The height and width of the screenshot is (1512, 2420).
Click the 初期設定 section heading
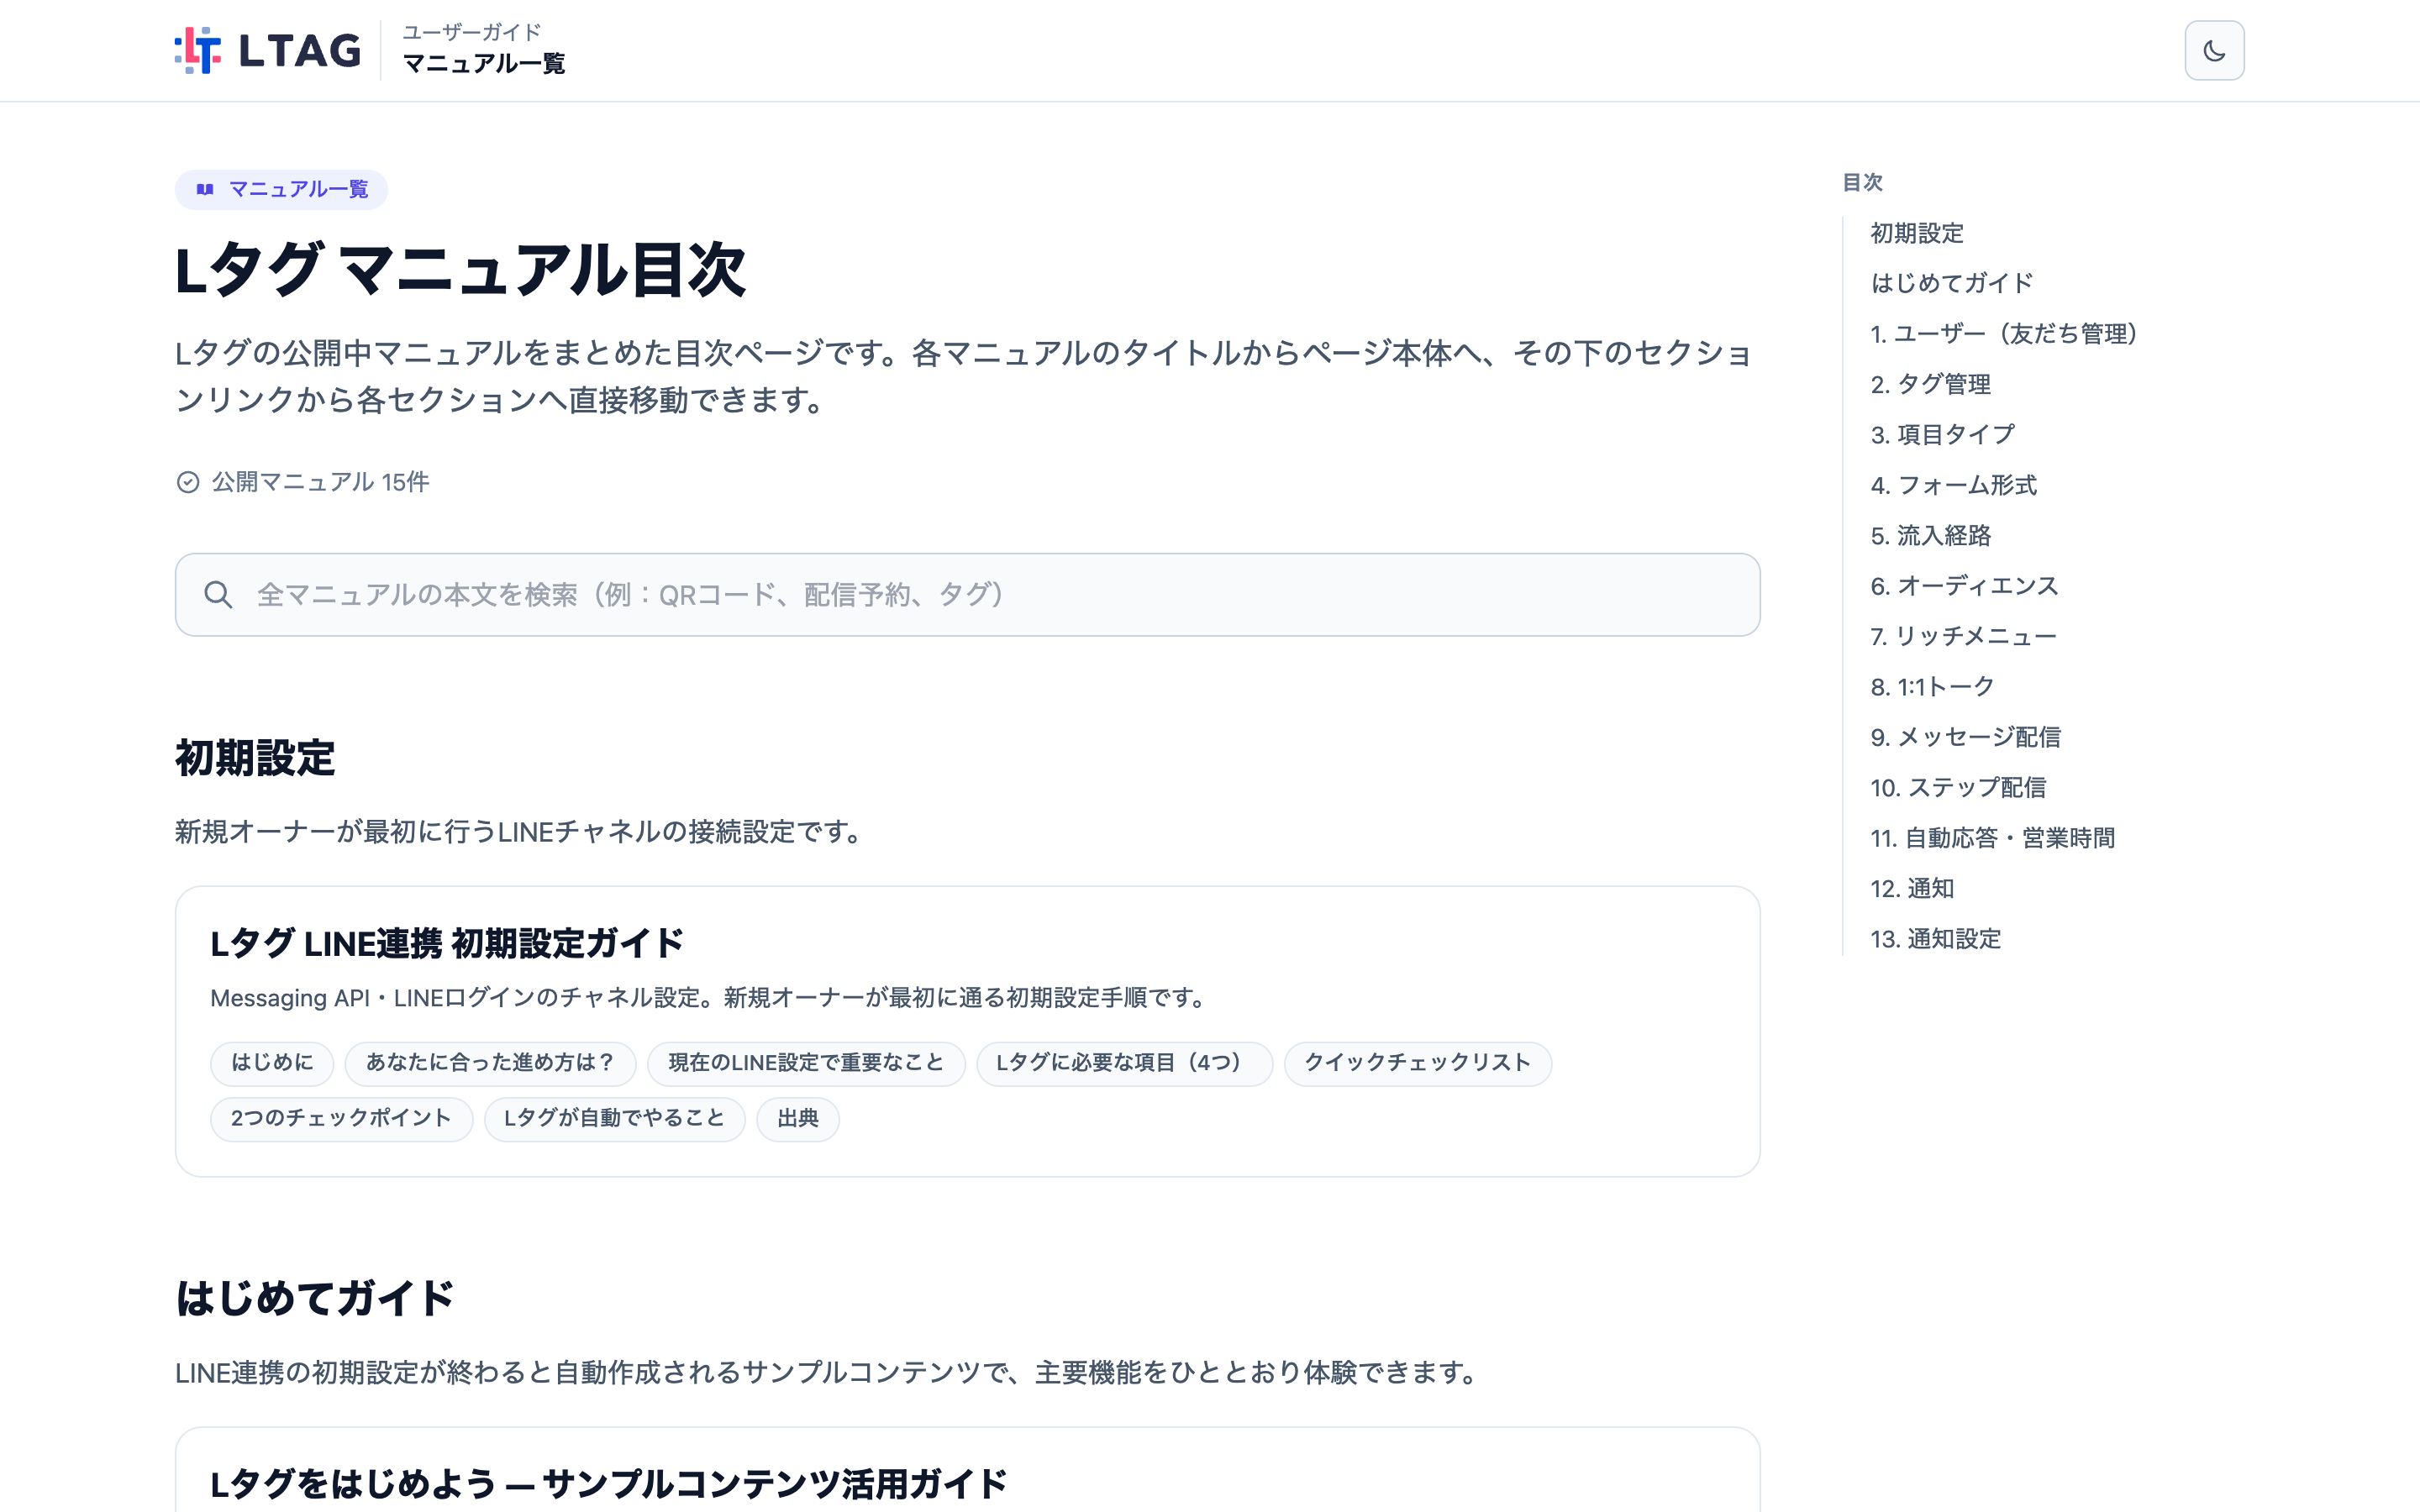coord(255,758)
